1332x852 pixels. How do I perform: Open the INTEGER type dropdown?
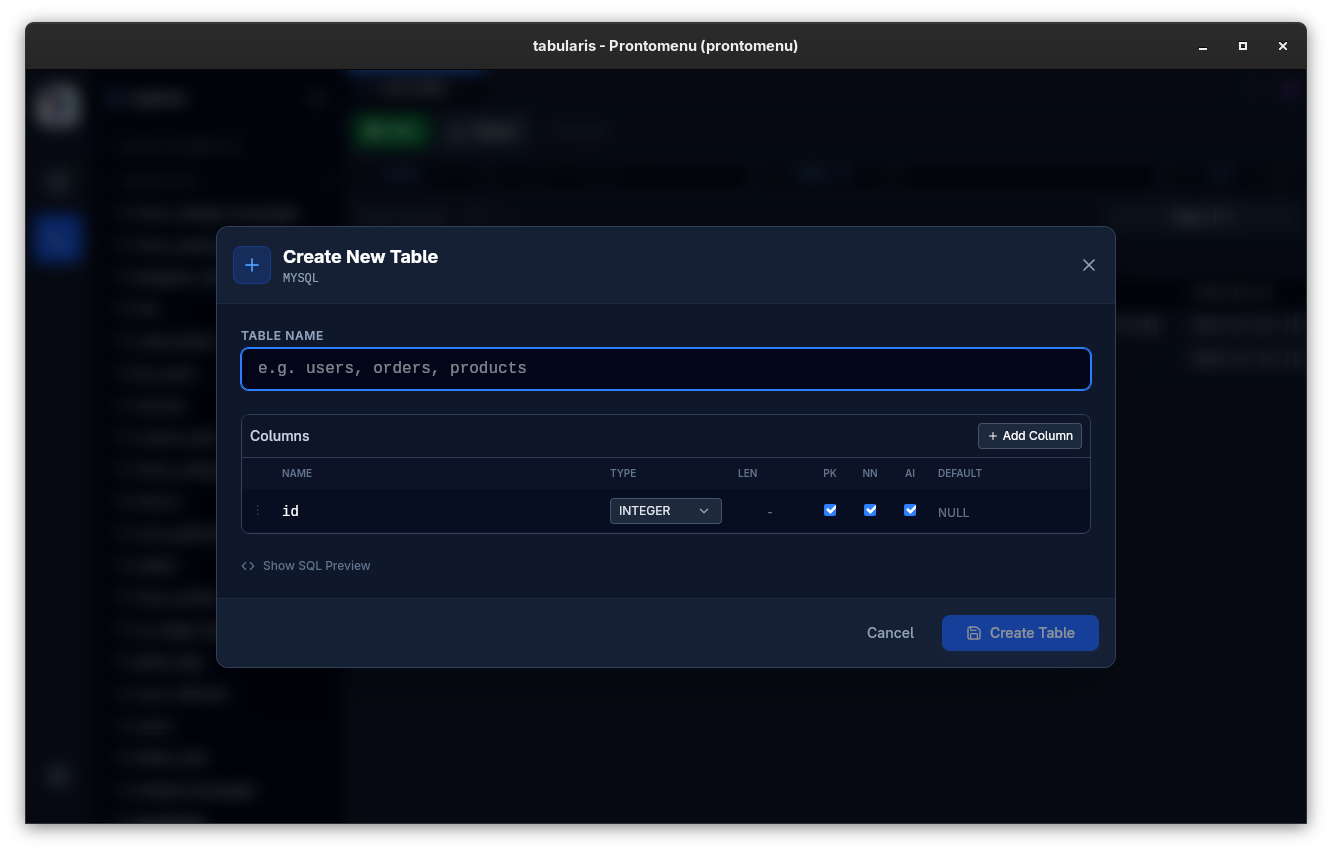tap(665, 510)
